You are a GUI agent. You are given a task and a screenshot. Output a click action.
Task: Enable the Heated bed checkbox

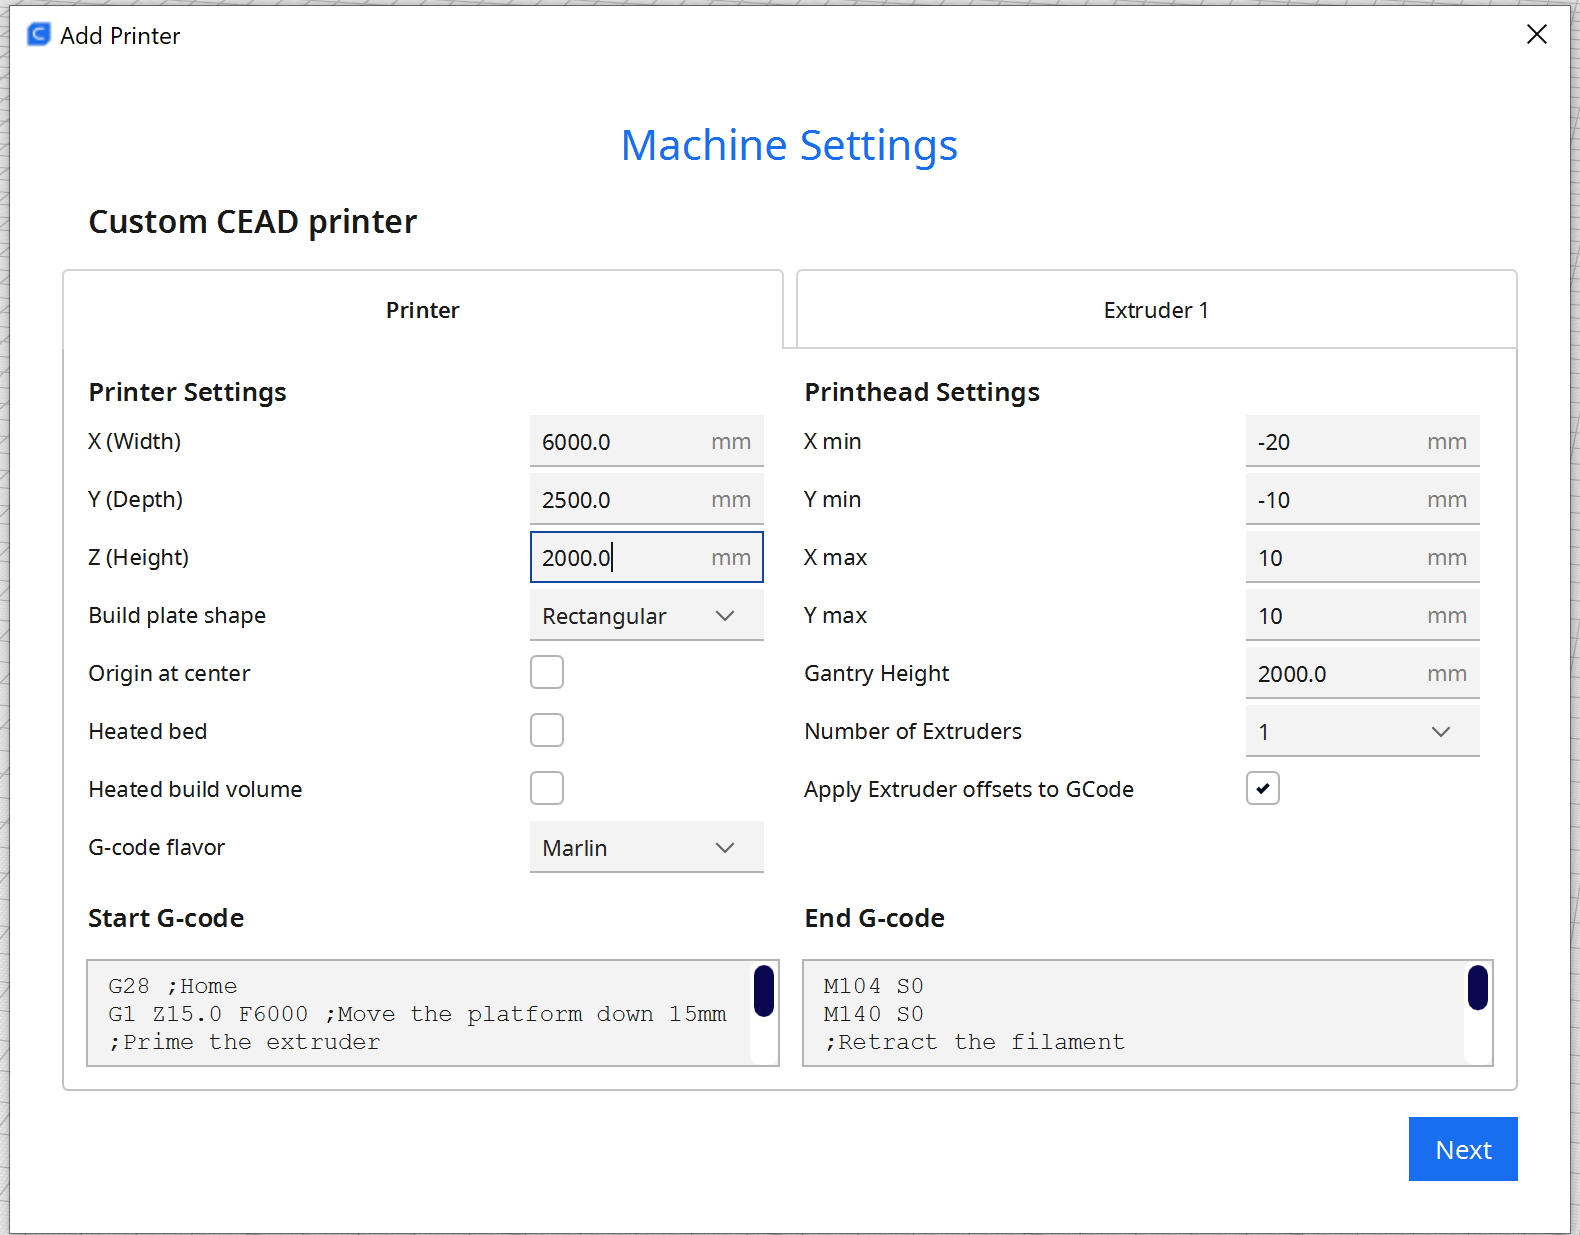point(547,731)
